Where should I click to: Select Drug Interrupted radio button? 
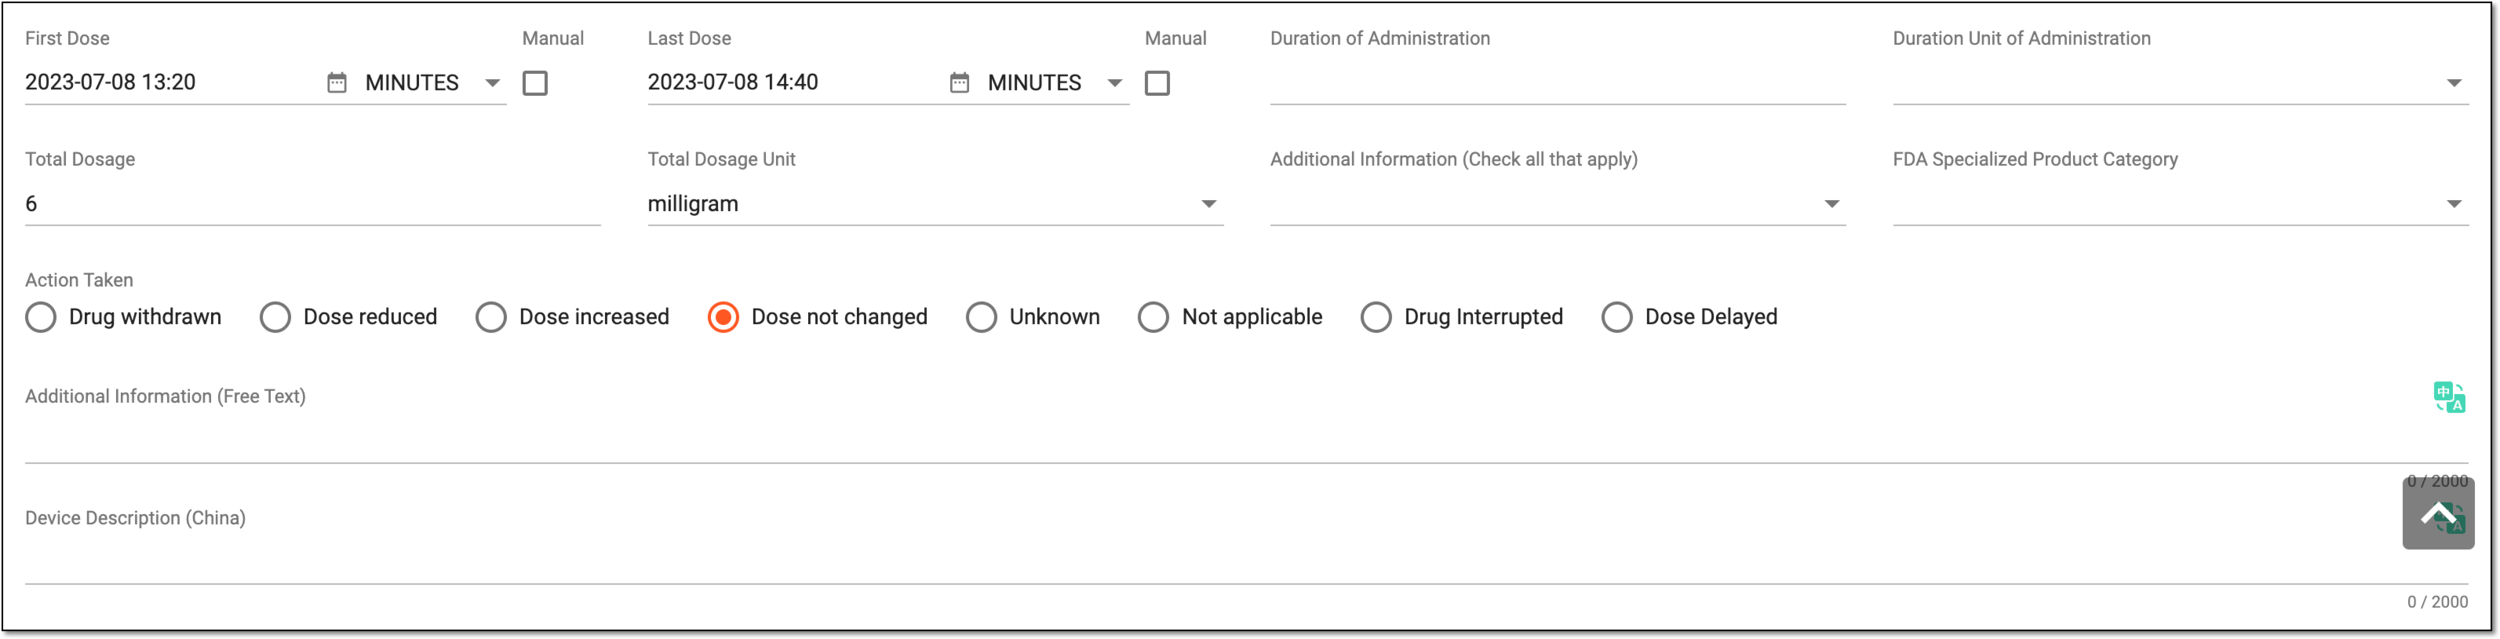[1376, 317]
